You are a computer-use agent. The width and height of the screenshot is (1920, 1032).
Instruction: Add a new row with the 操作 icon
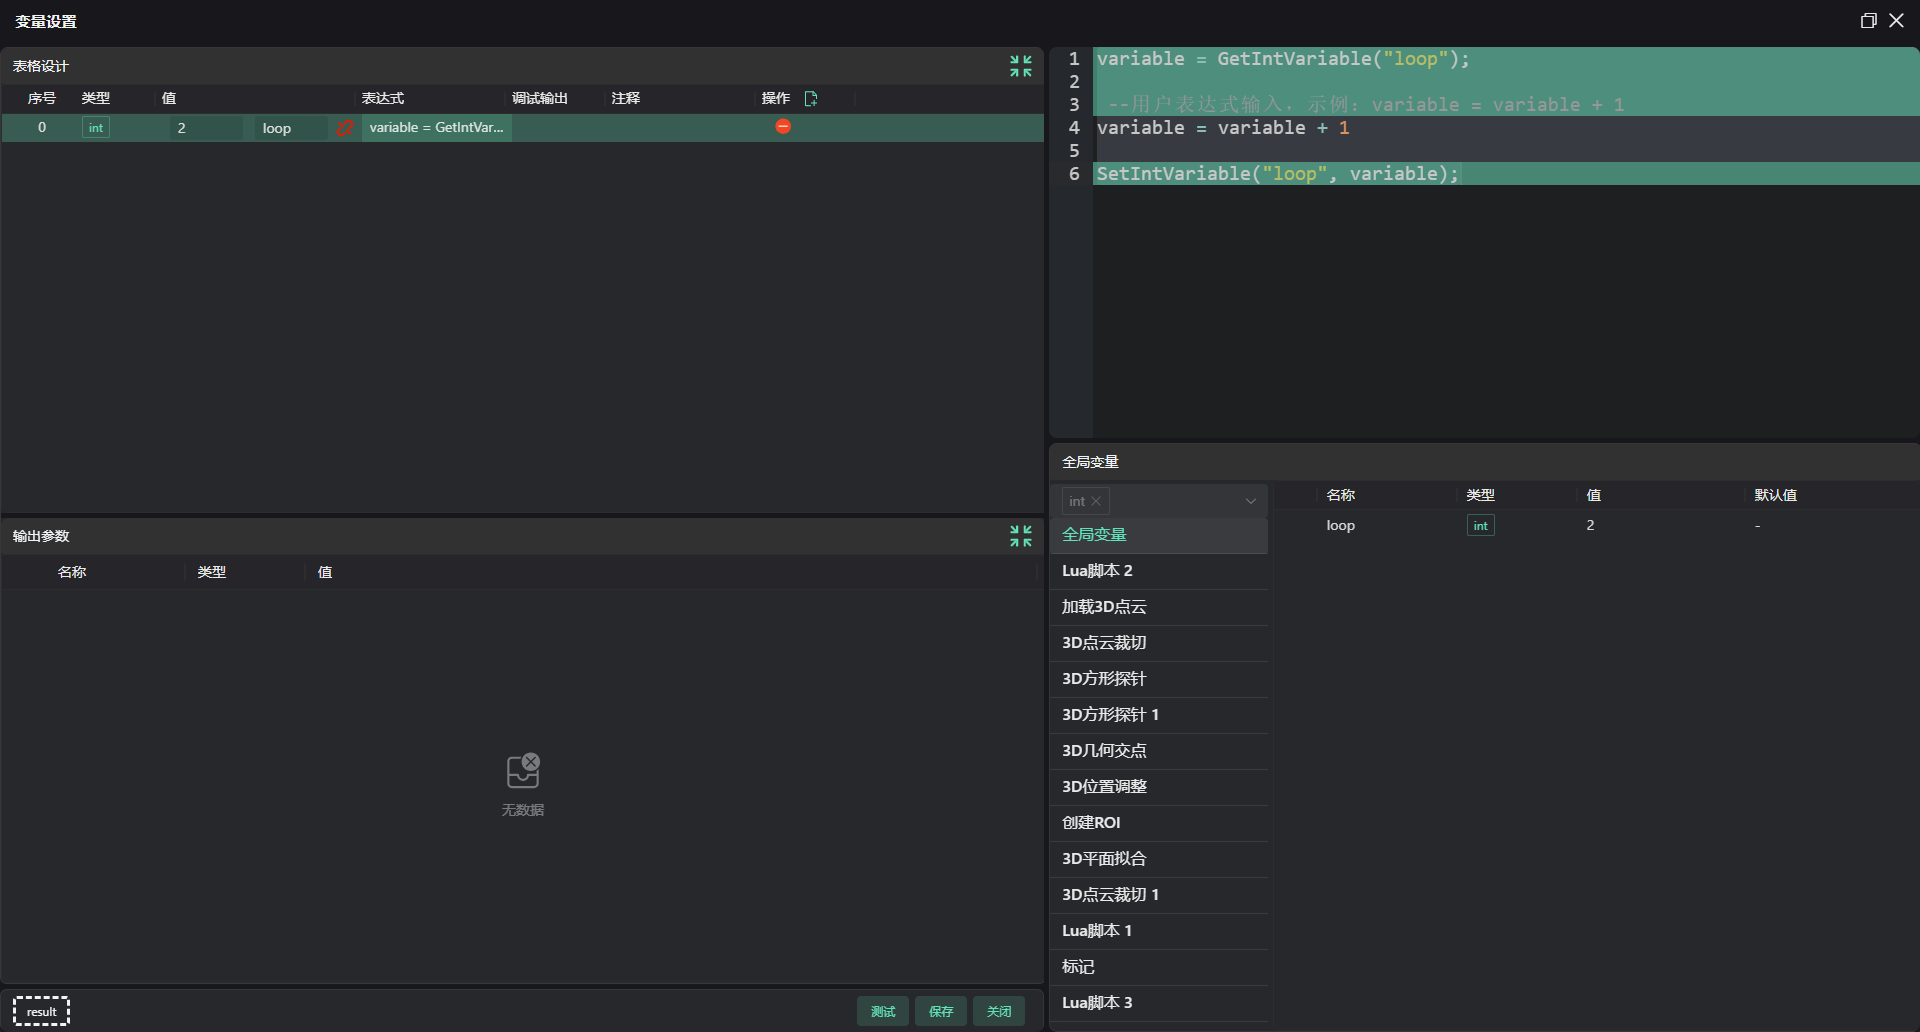tap(811, 98)
